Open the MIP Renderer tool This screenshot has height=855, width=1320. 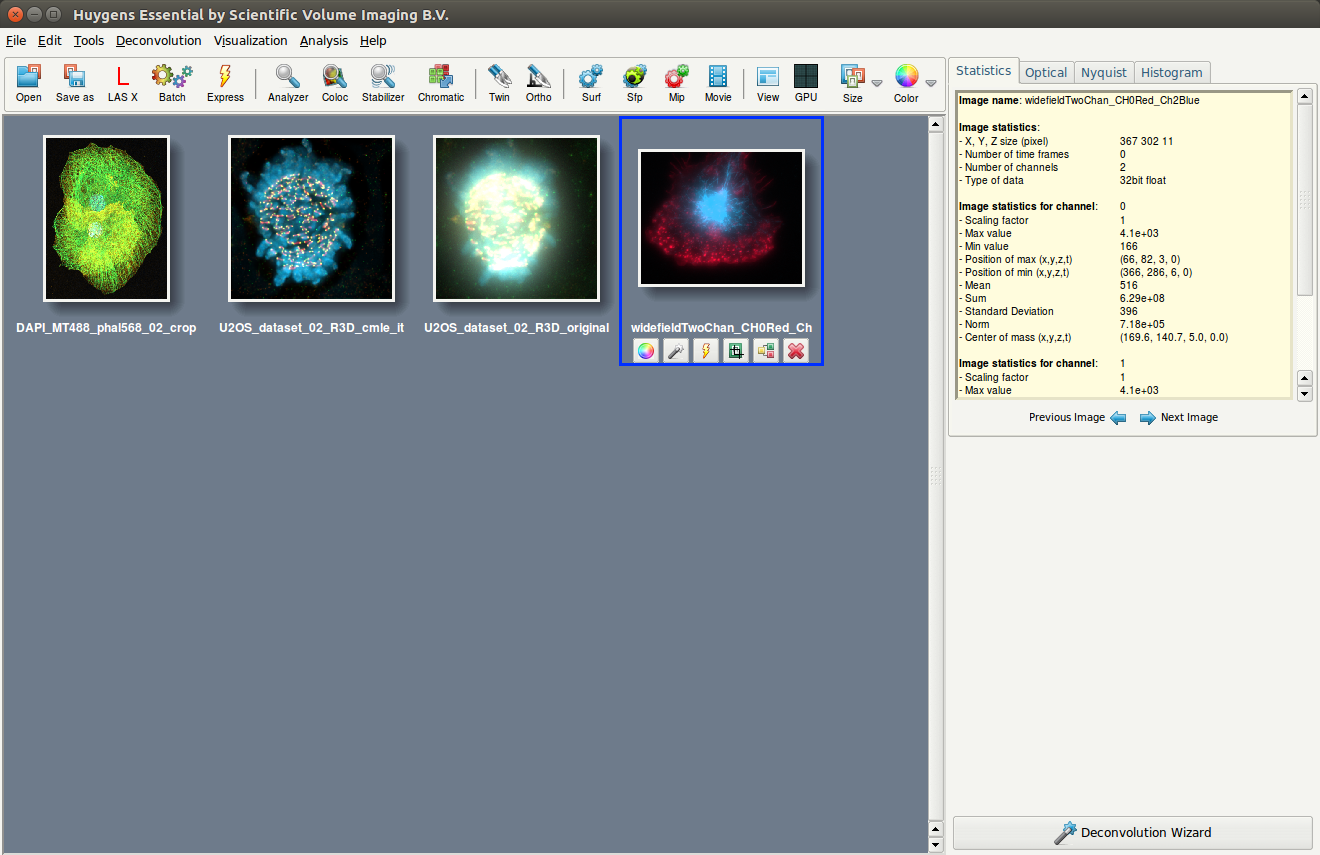click(677, 83)
